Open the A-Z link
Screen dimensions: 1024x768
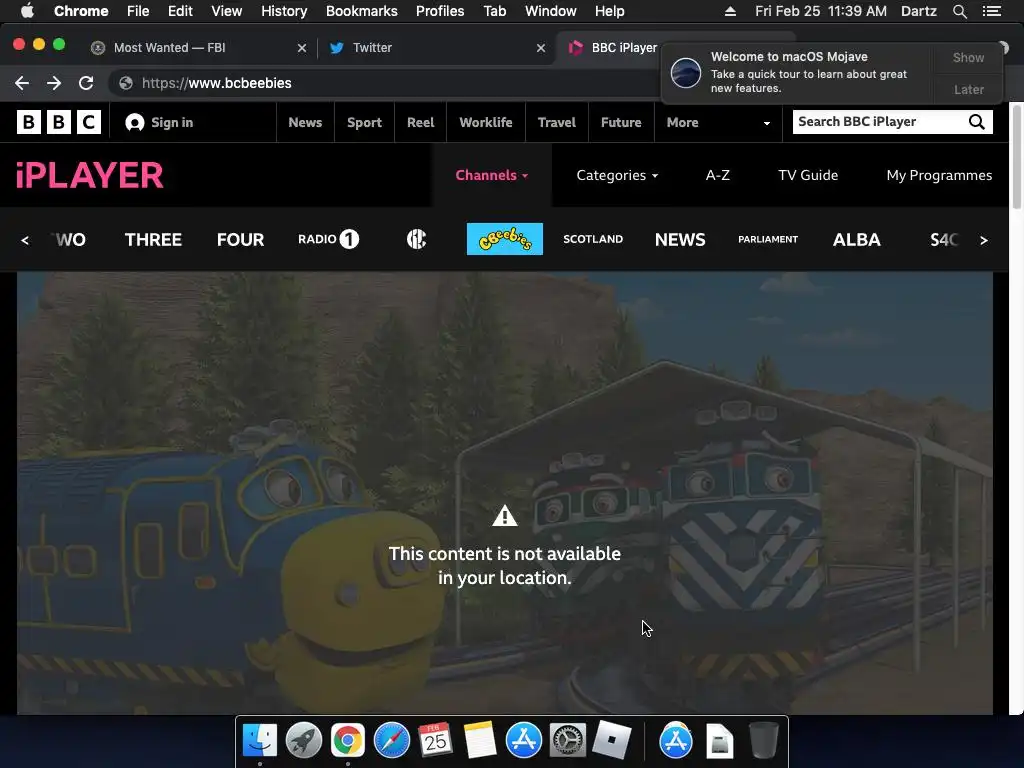pyautogui.click(x=718, y=175)
